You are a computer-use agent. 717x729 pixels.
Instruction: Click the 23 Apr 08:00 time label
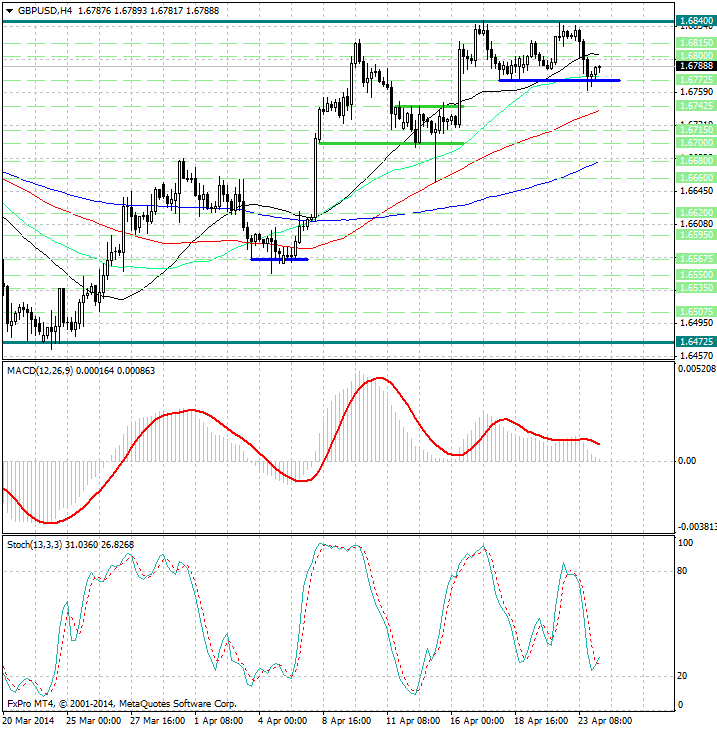click(605, 721)
